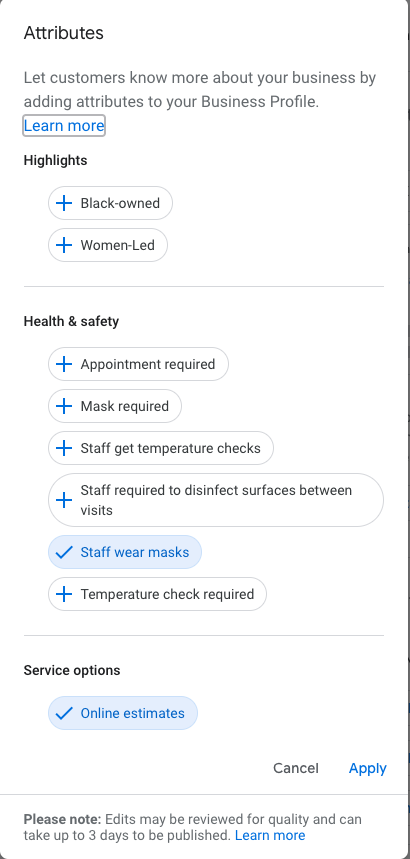410x859 pixels.
Task: Click the plus icon beside Black-owned
Action: point(64,203)
